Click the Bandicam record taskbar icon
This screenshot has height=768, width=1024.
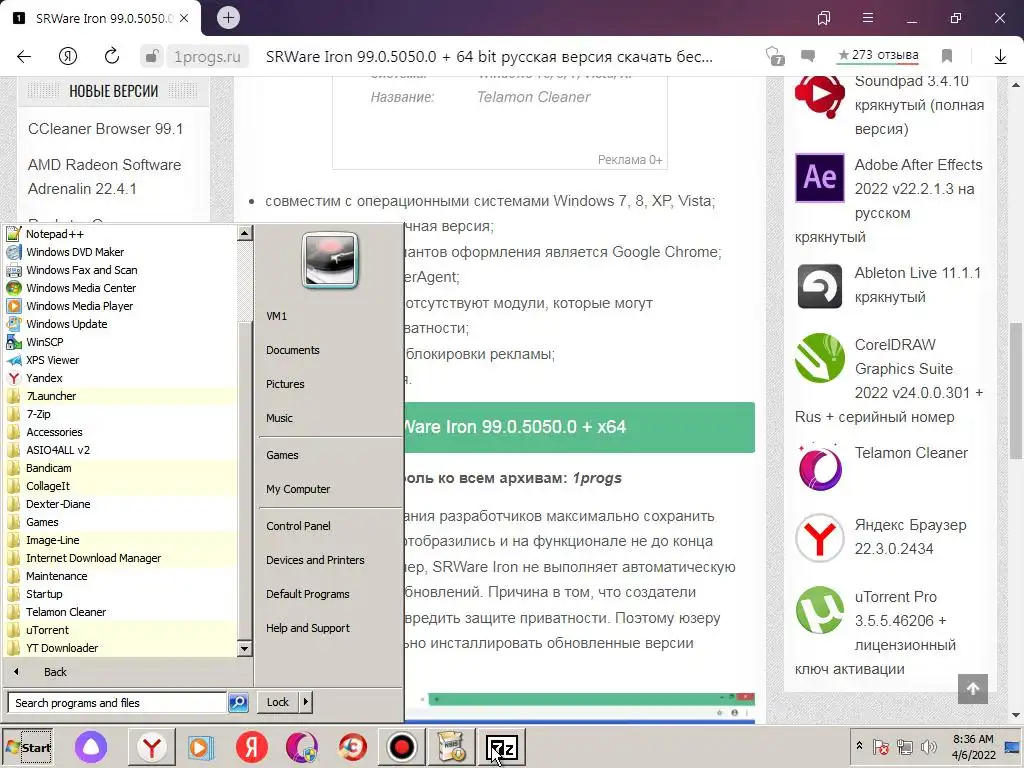coord(402,747)
